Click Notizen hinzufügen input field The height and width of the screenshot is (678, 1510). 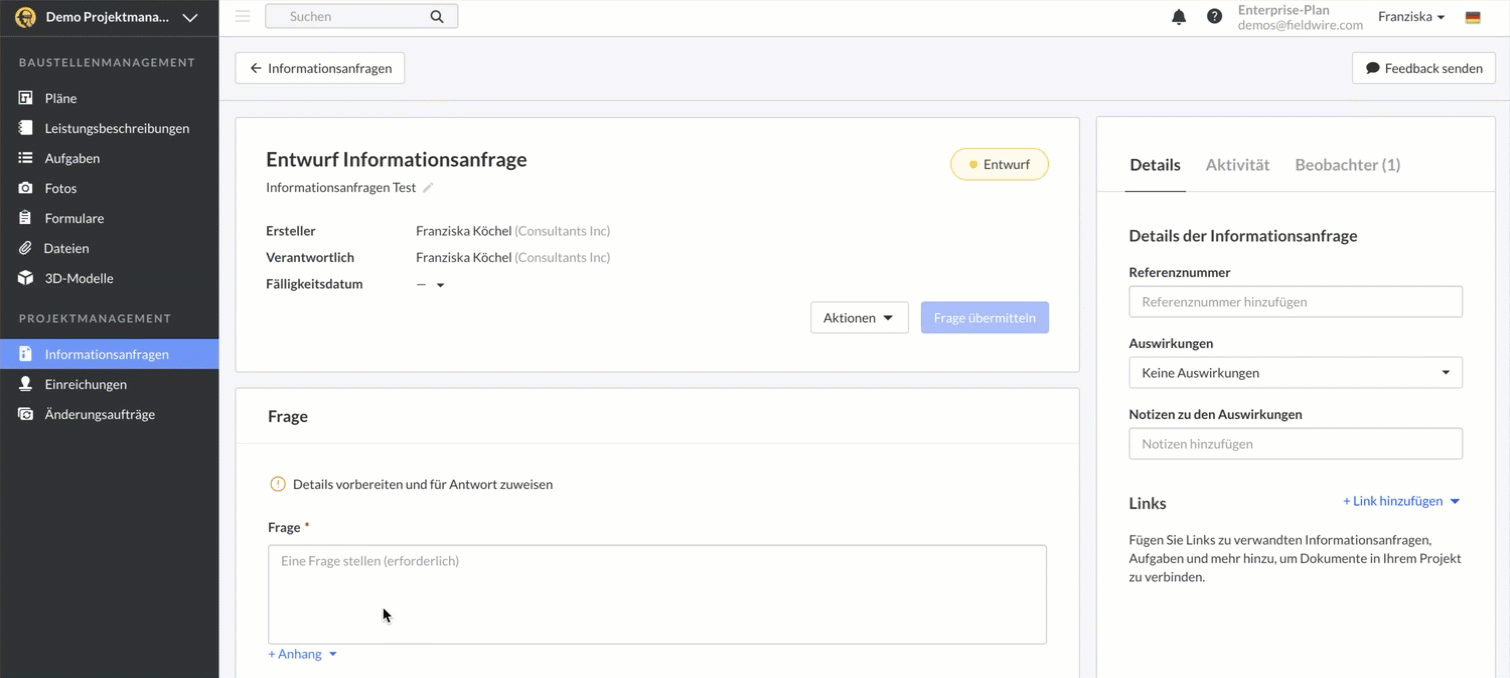[x=1295, y=444]
